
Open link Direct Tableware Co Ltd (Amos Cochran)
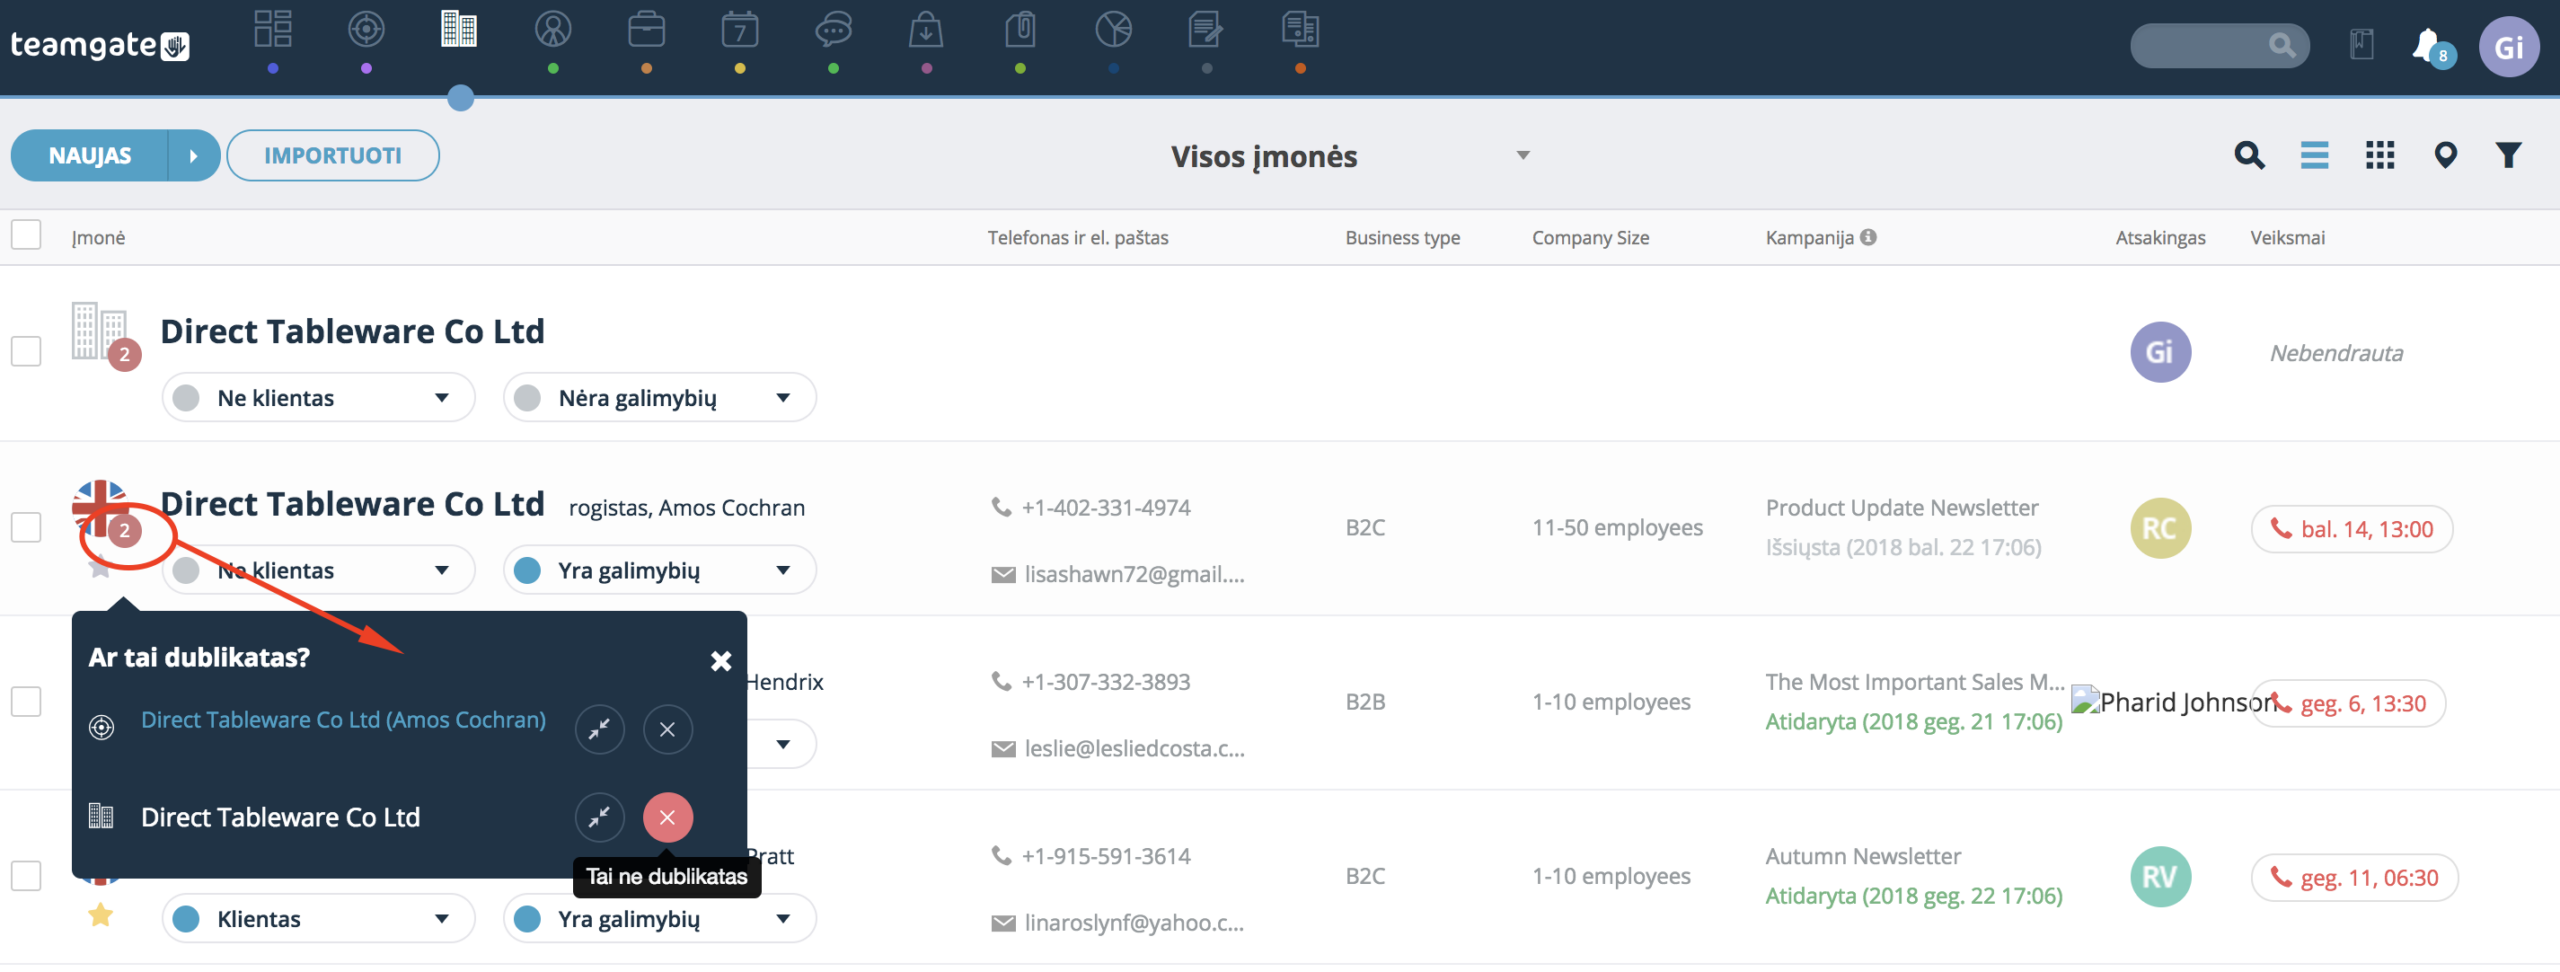[343, 720]
